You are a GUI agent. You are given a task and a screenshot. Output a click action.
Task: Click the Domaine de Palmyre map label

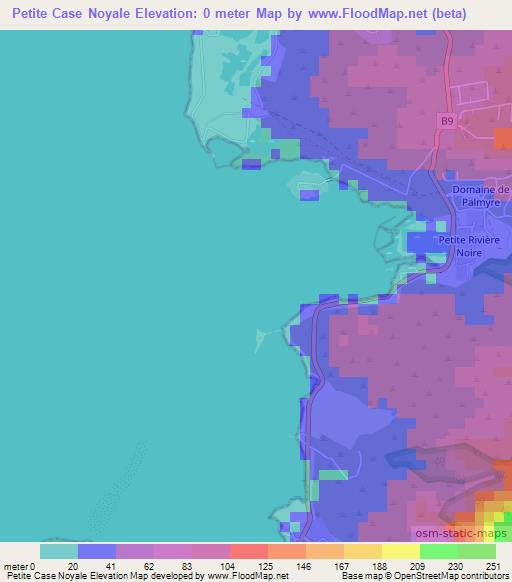[x=480, y=196]
